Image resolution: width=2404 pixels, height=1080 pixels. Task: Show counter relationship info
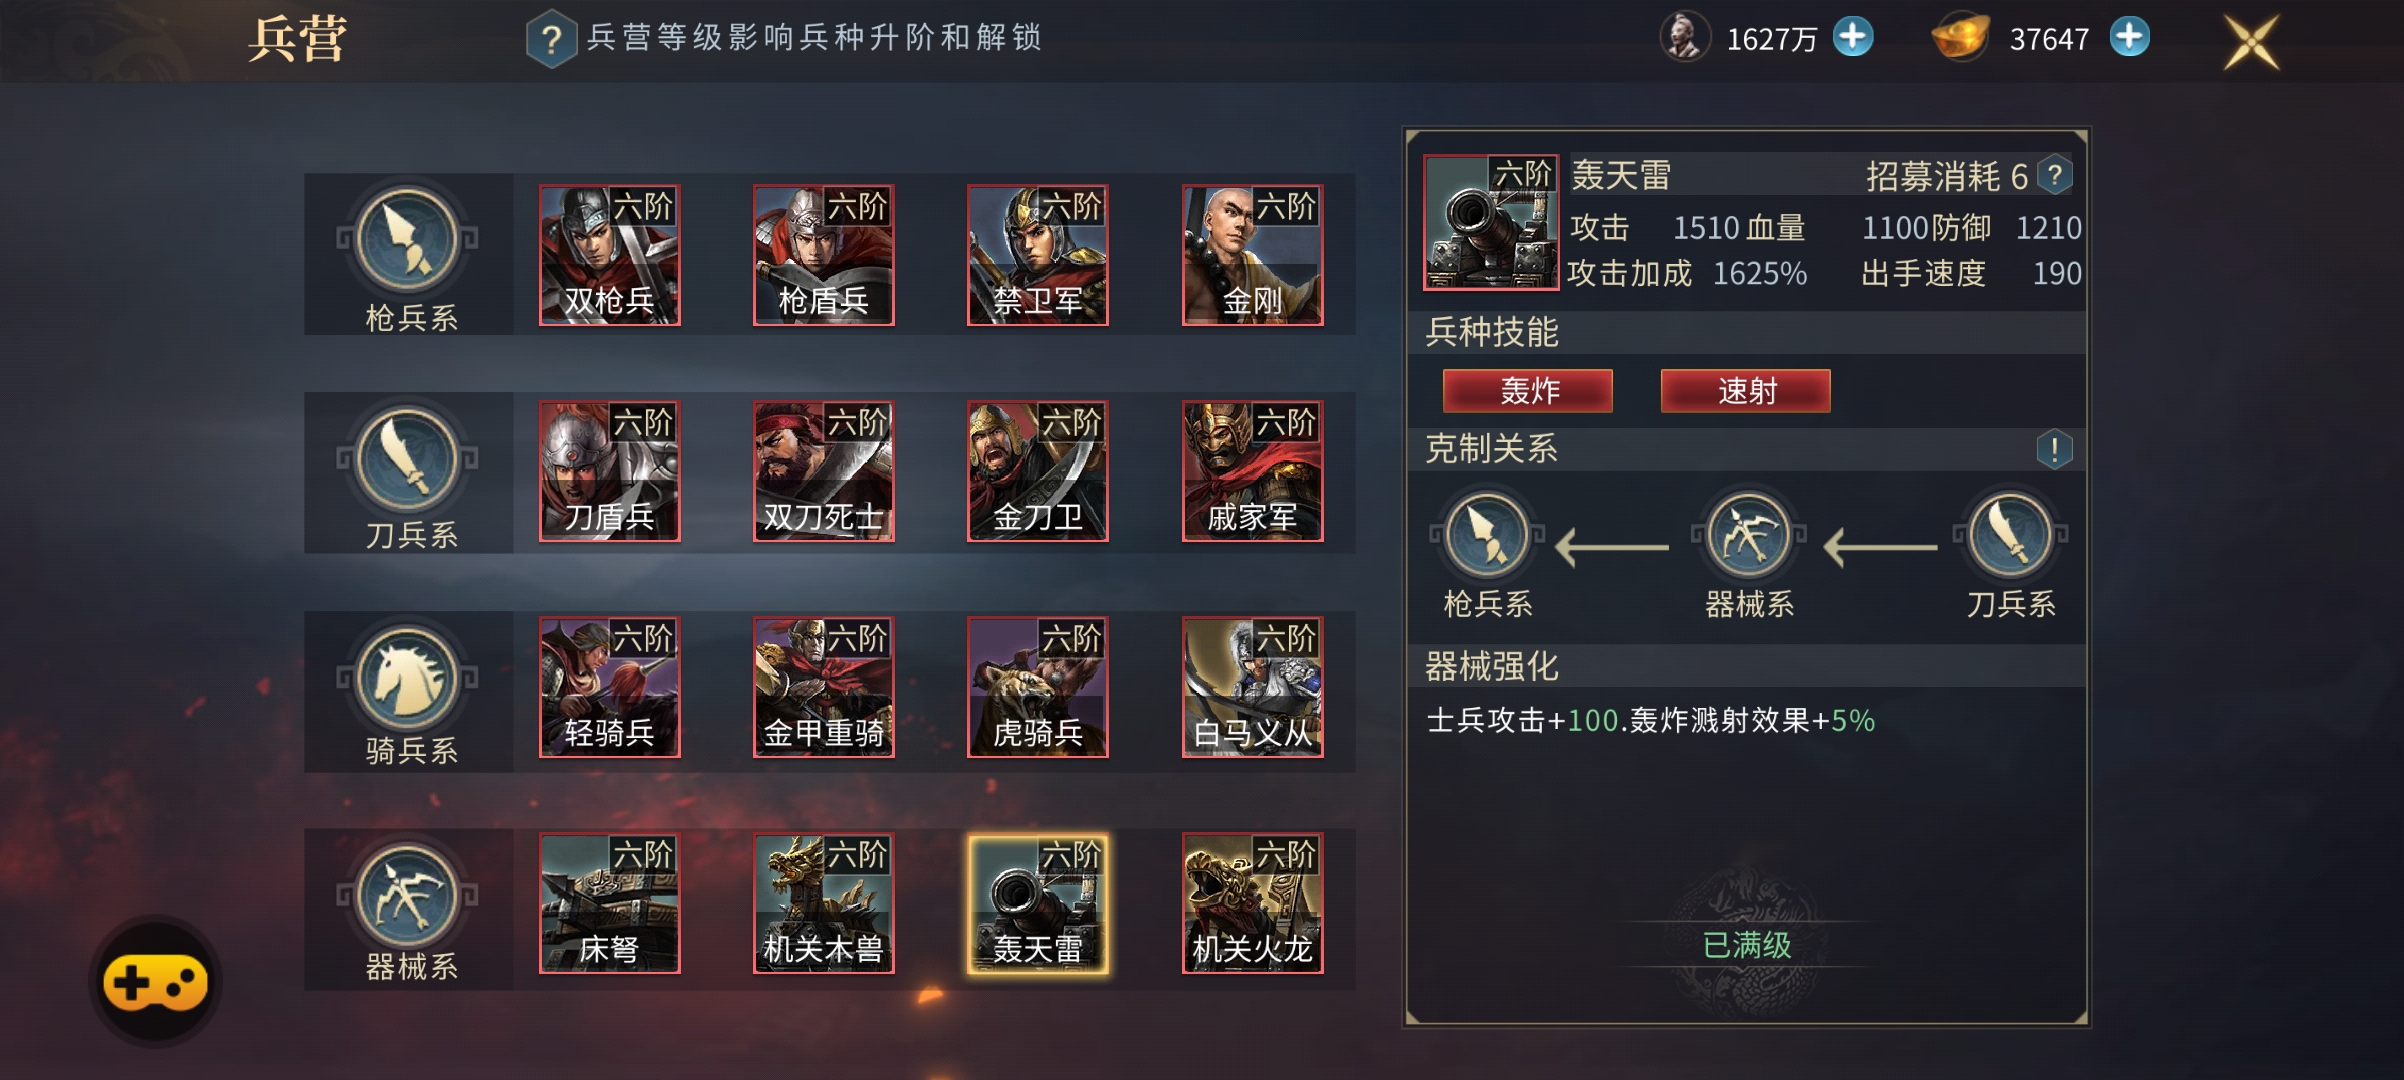point(2055,449)
